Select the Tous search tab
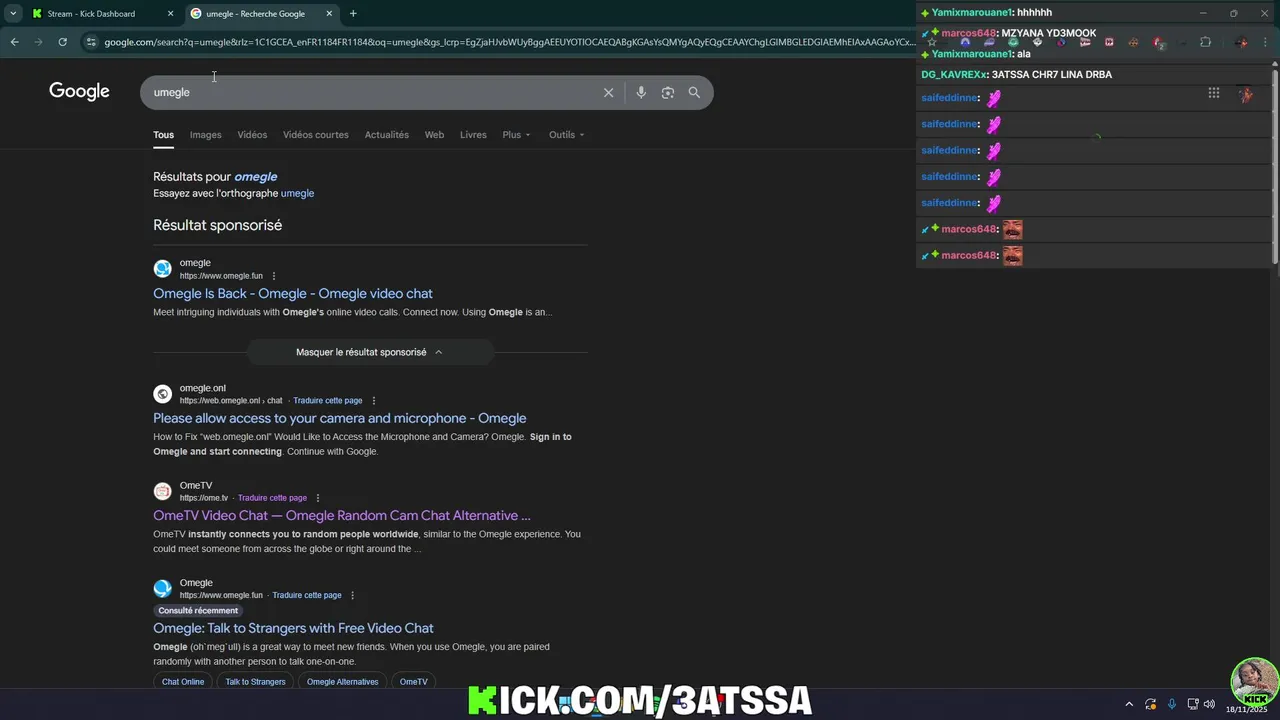The width and height of the screenshot is (1280, 720). click(x=163, y=135)
